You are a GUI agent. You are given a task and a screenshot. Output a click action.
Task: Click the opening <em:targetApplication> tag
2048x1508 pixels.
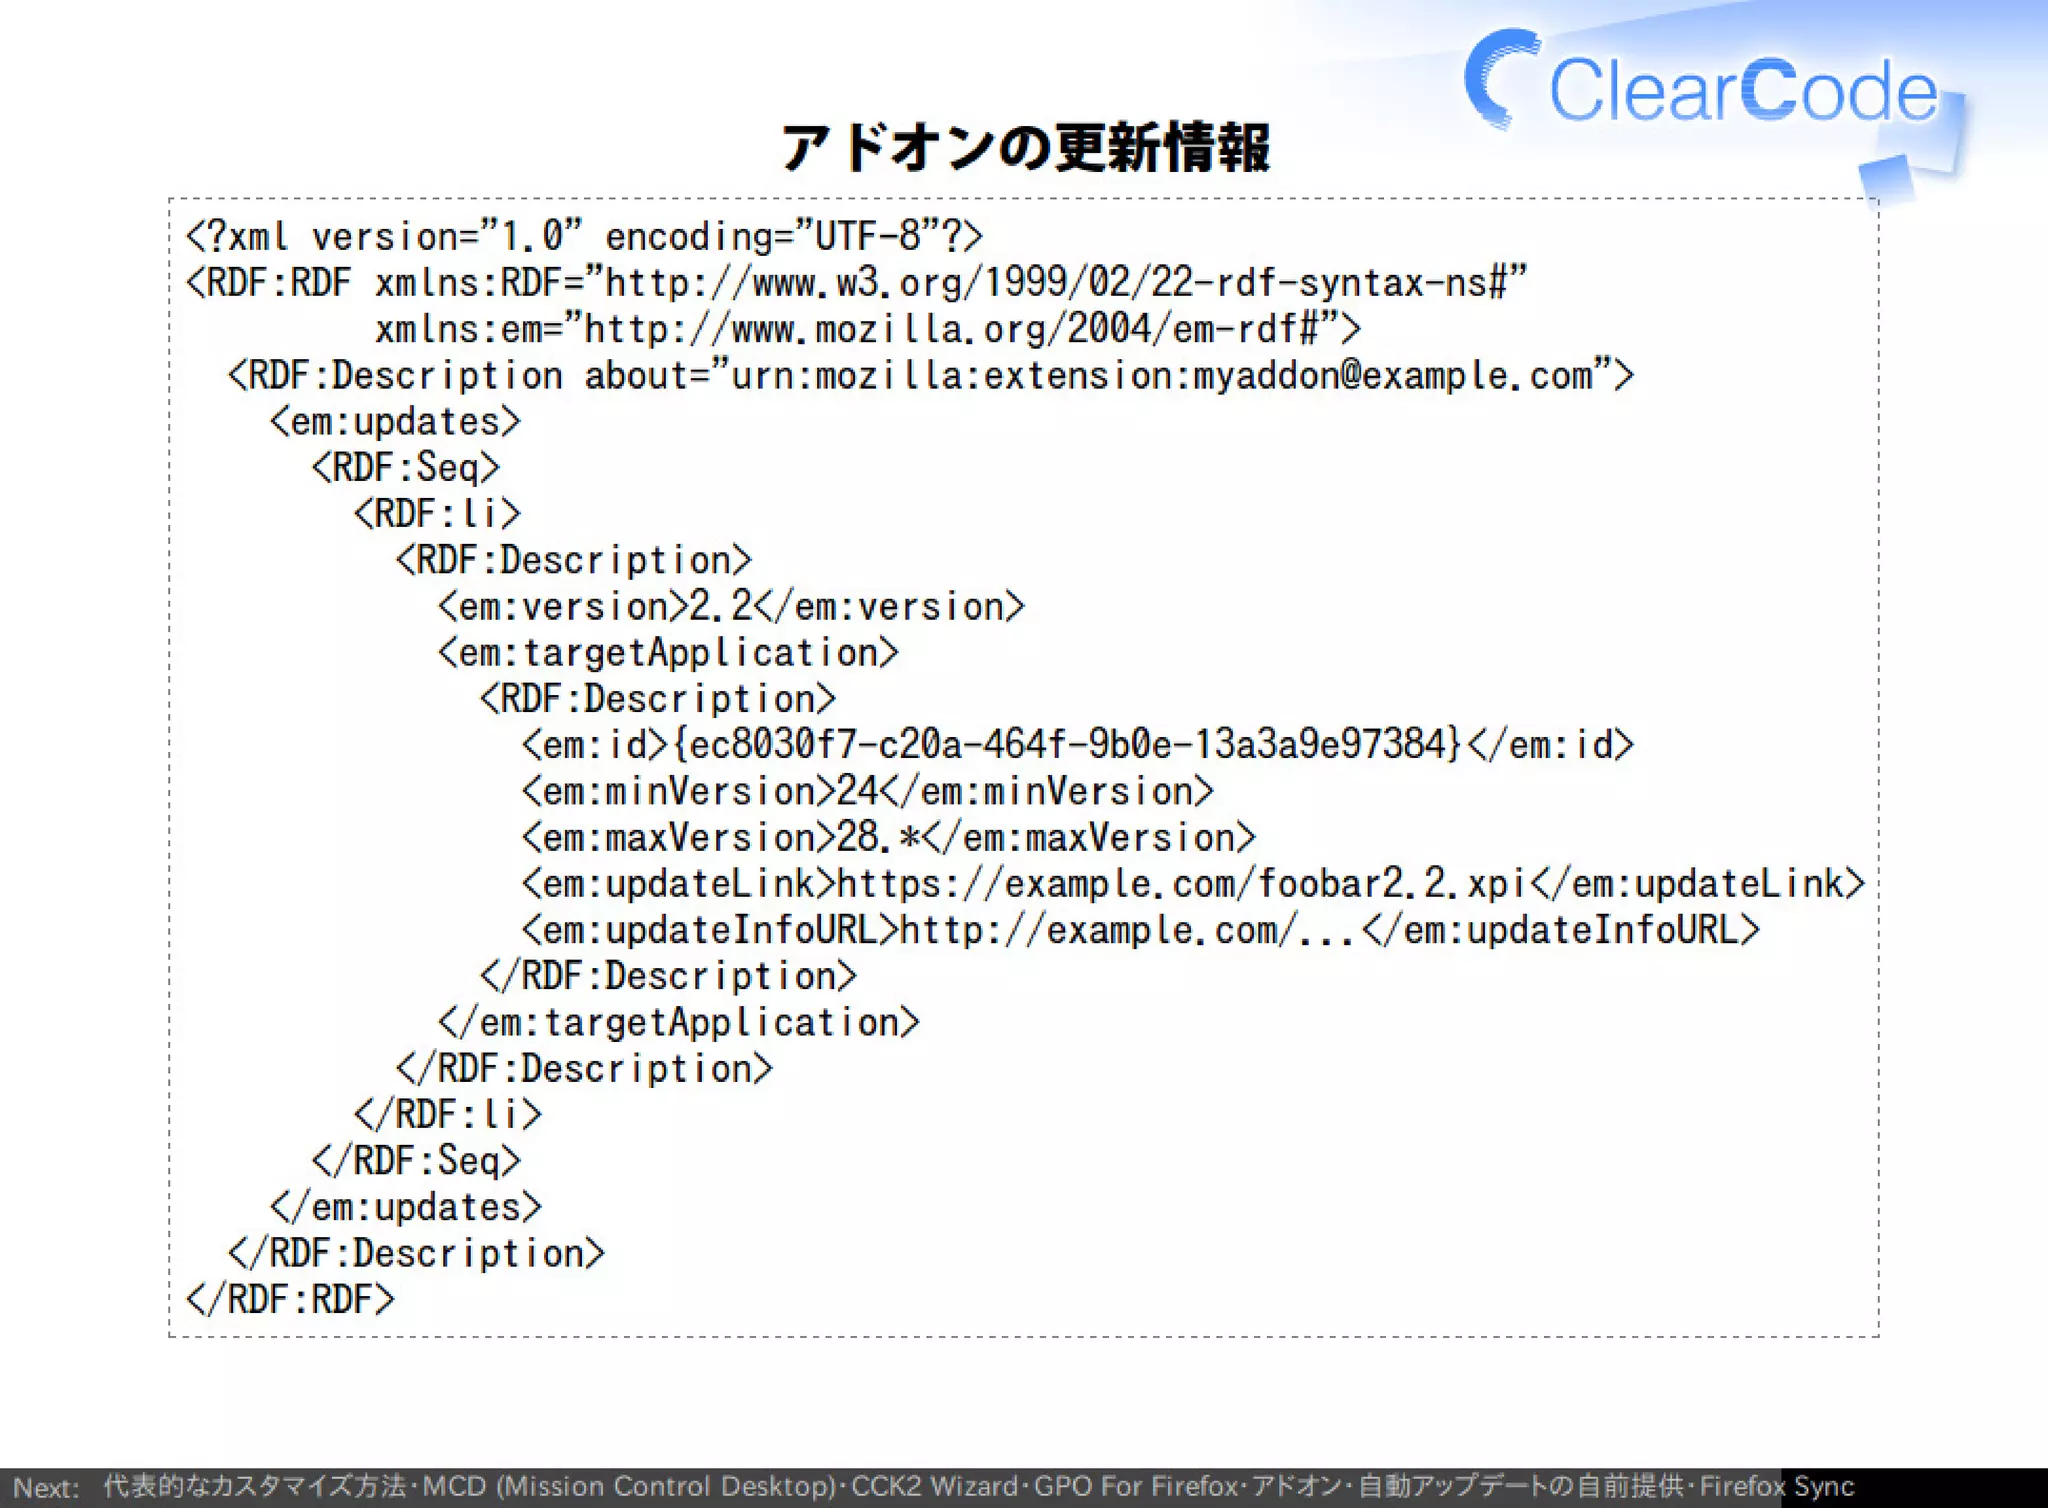point(669,652)
